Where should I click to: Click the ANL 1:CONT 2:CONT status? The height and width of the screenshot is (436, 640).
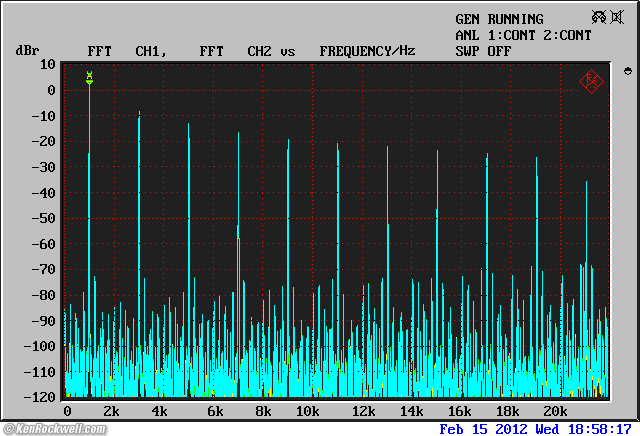[523, 35]
